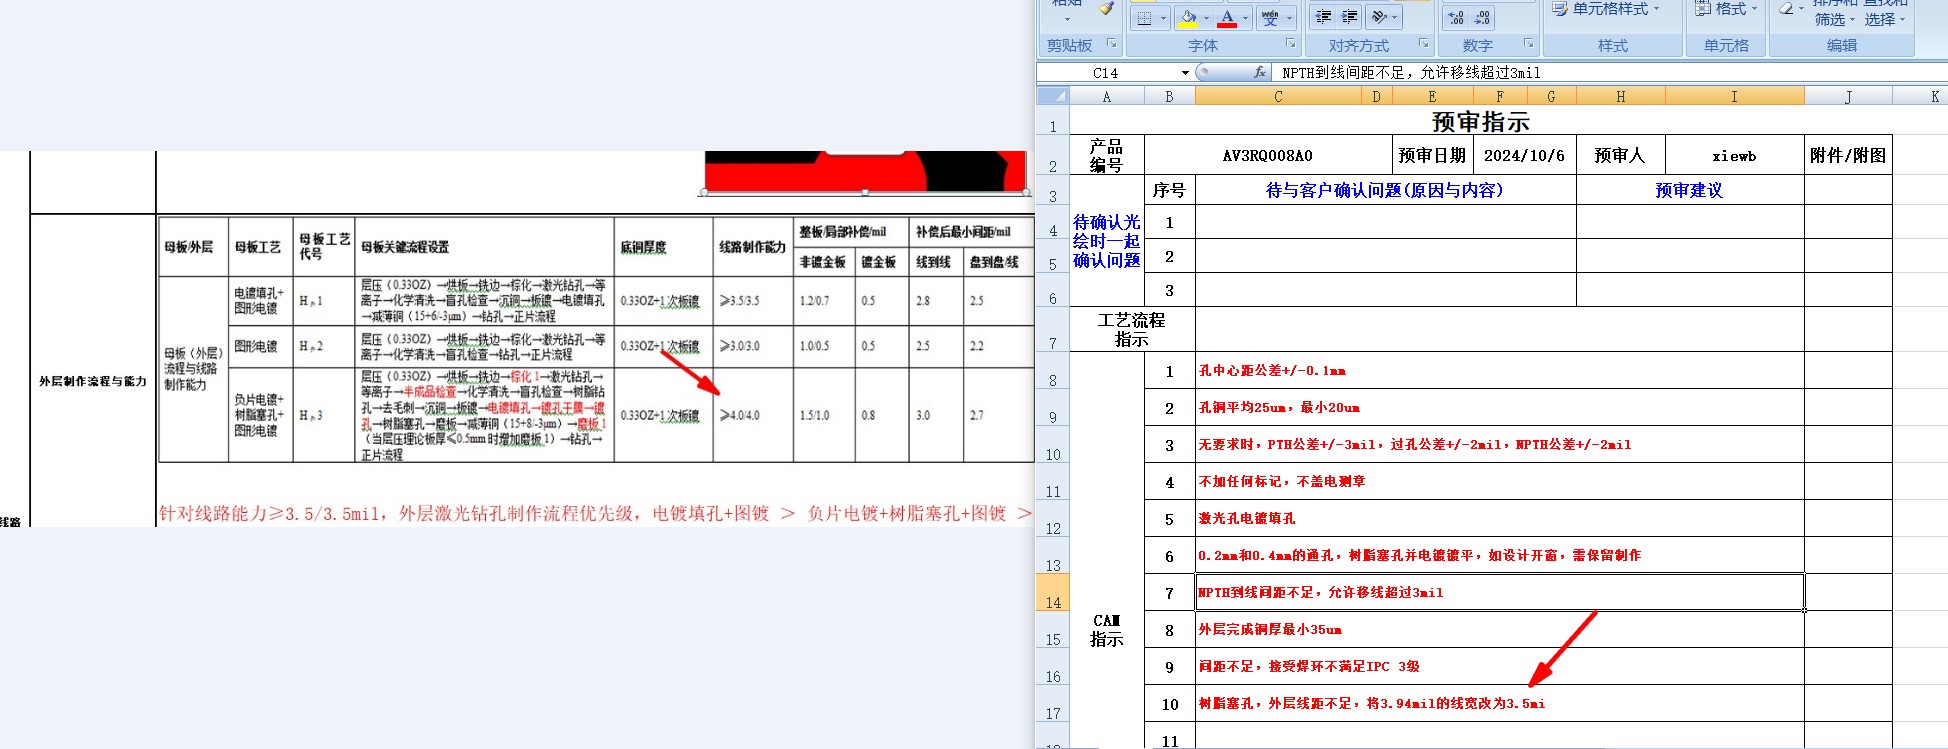Select the cell 树脂塞孔, 外层线距不足
This screenshot has width=1948, height=749.
(1500, 703)
